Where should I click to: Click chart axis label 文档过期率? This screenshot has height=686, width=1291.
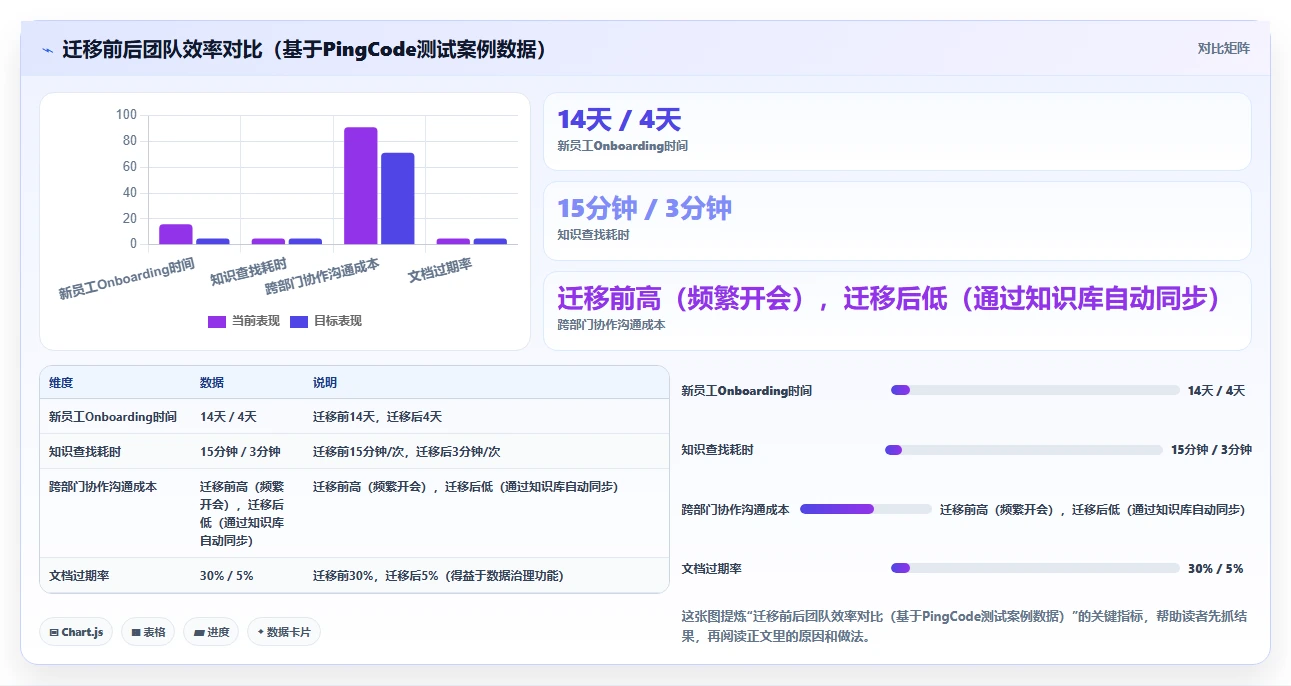point(440,269)
